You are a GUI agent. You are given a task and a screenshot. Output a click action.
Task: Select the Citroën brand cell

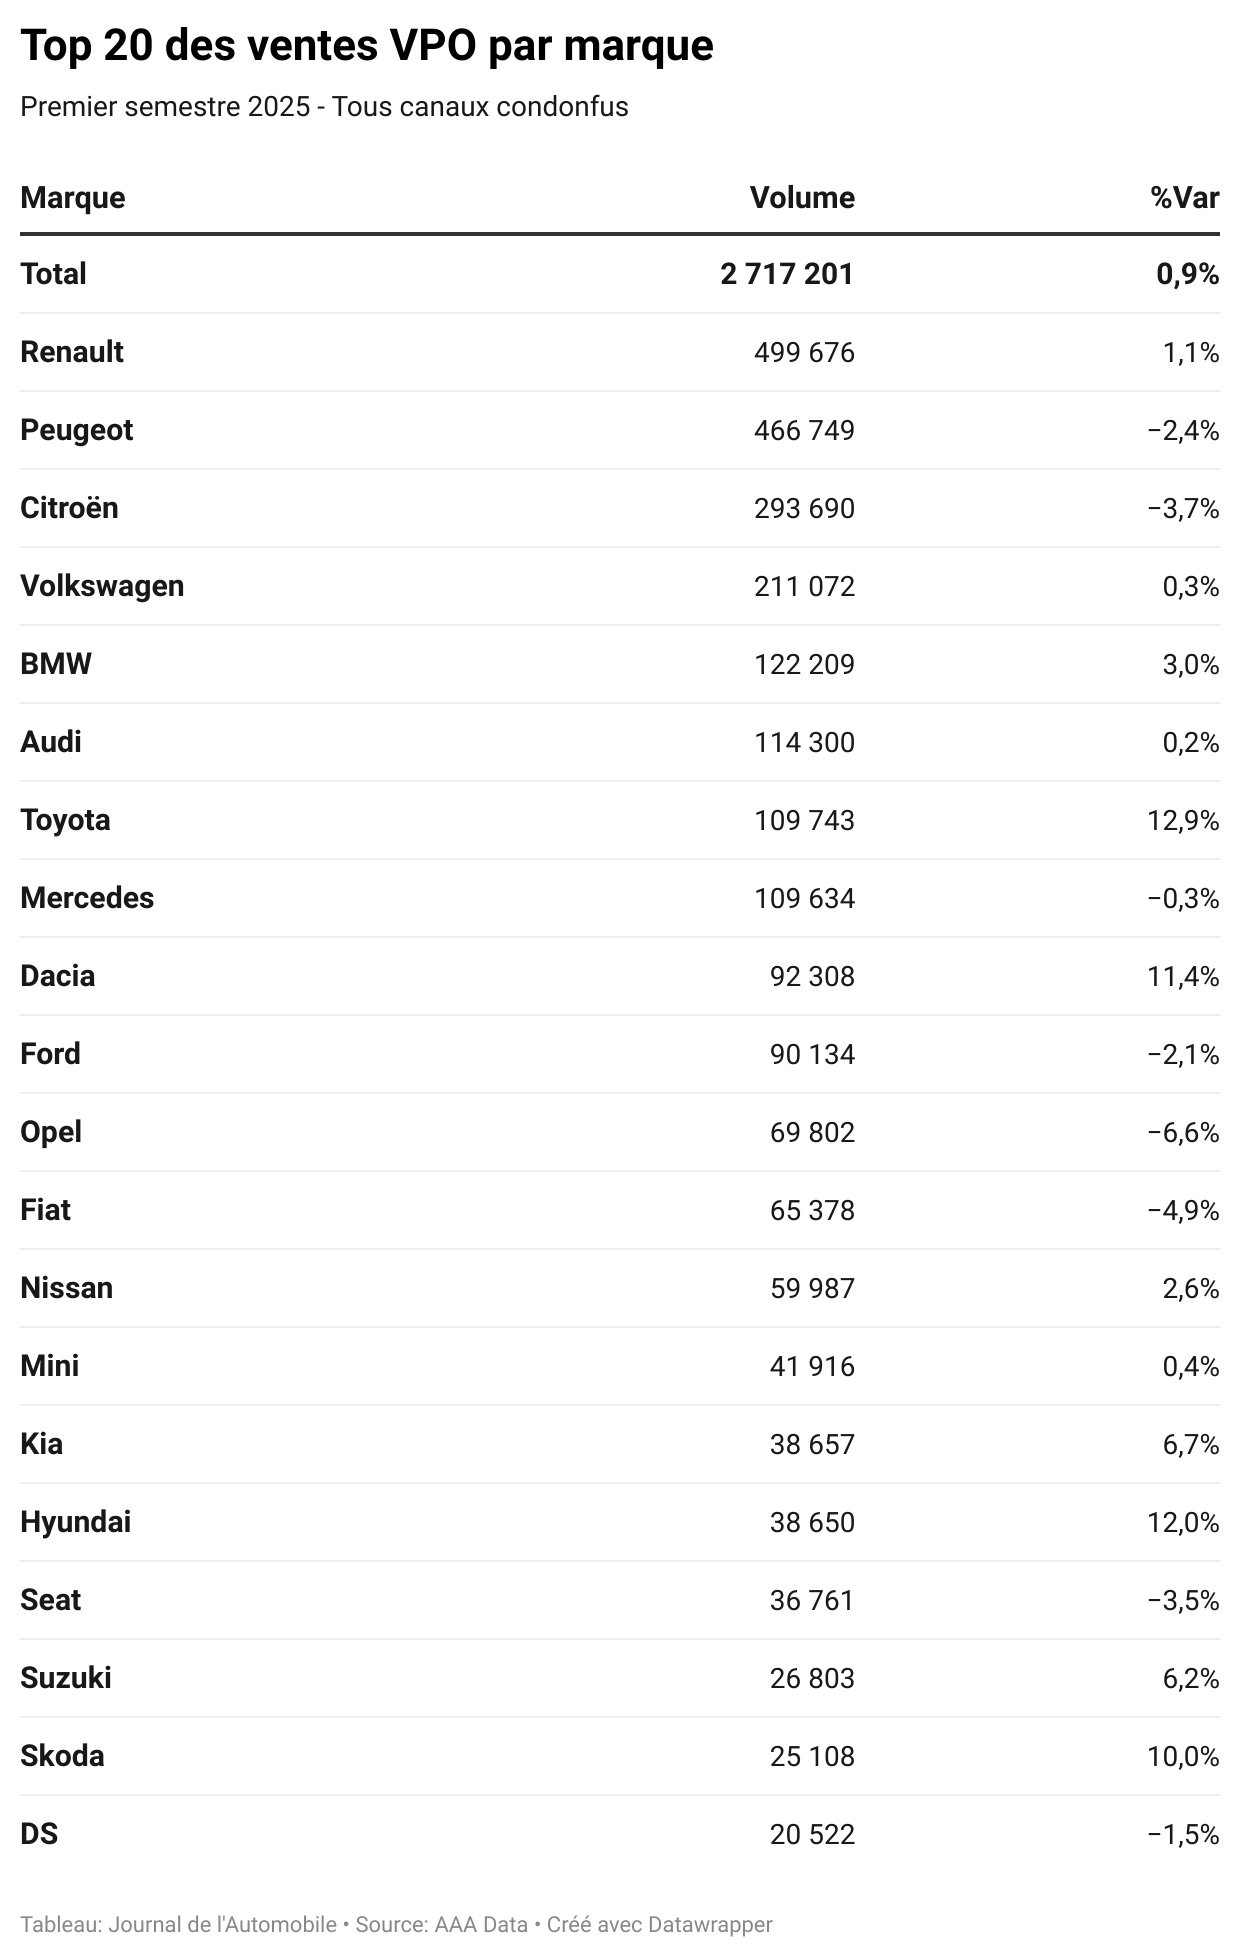coord(69,508)
